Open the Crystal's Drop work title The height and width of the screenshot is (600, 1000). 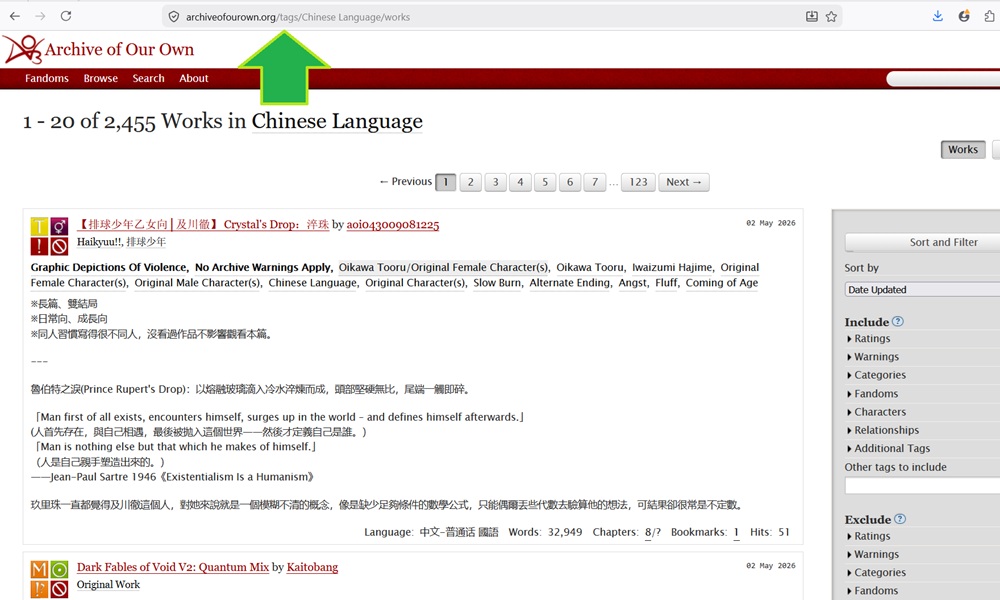pos(203,224)
